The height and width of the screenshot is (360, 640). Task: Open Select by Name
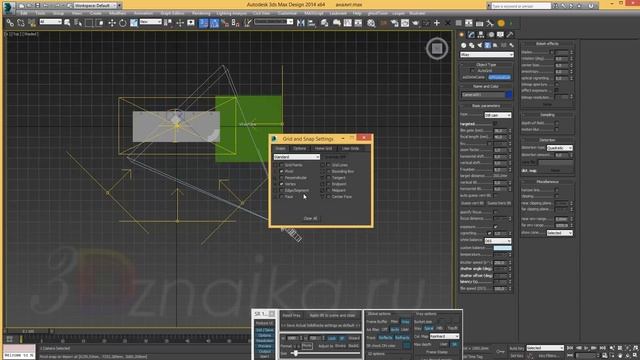click(78, 23)
